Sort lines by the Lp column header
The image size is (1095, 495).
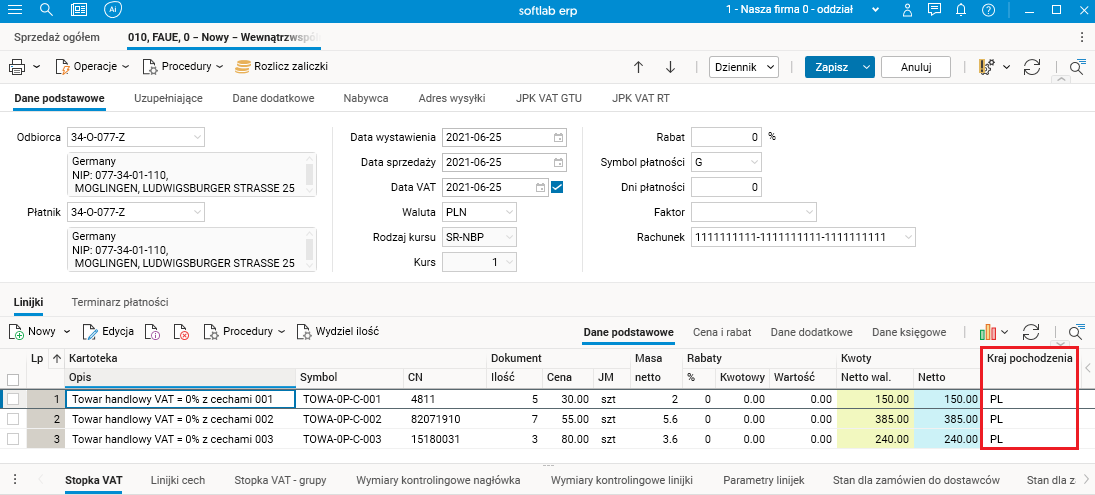[x=37, y=358]
